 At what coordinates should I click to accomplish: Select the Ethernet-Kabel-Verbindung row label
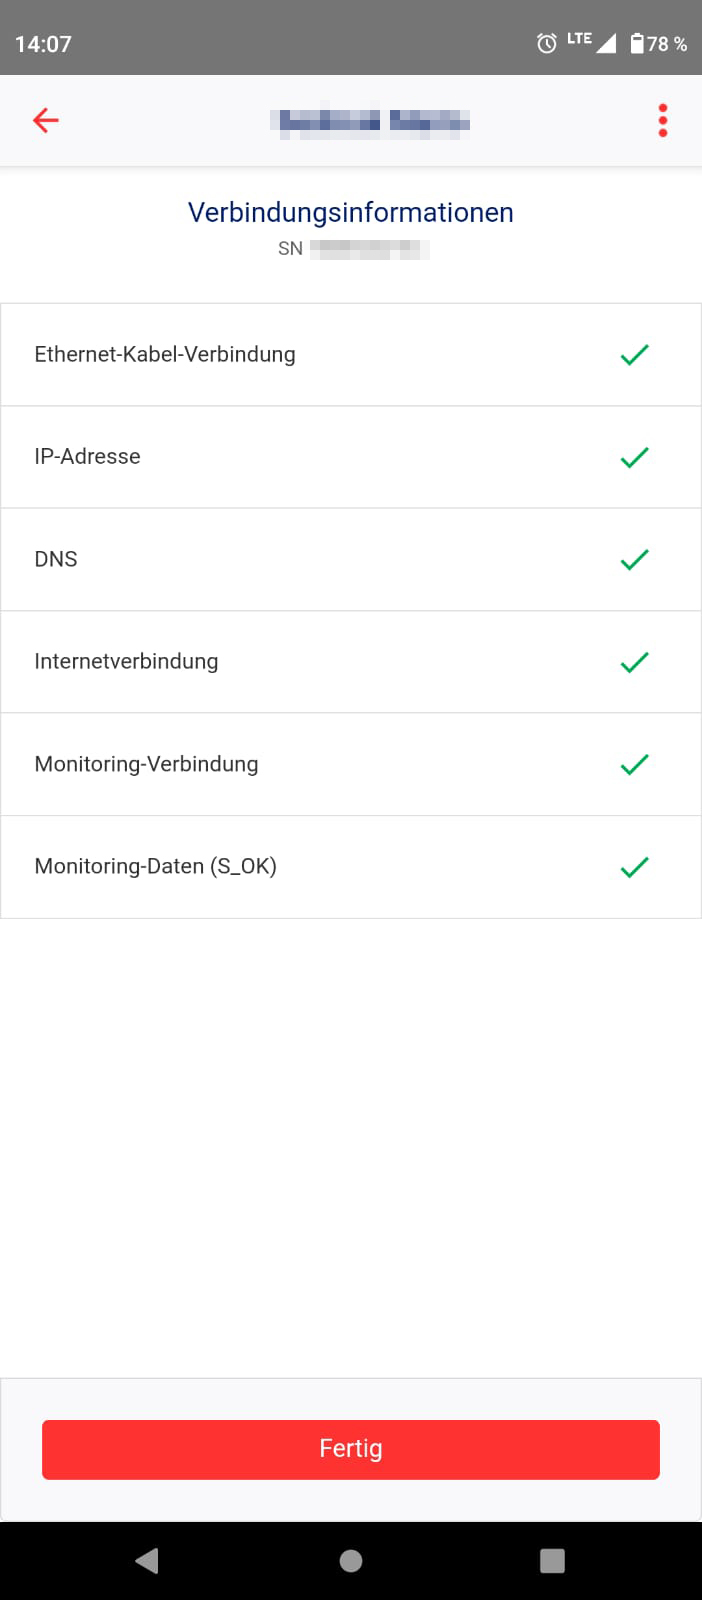click(165, 355)
